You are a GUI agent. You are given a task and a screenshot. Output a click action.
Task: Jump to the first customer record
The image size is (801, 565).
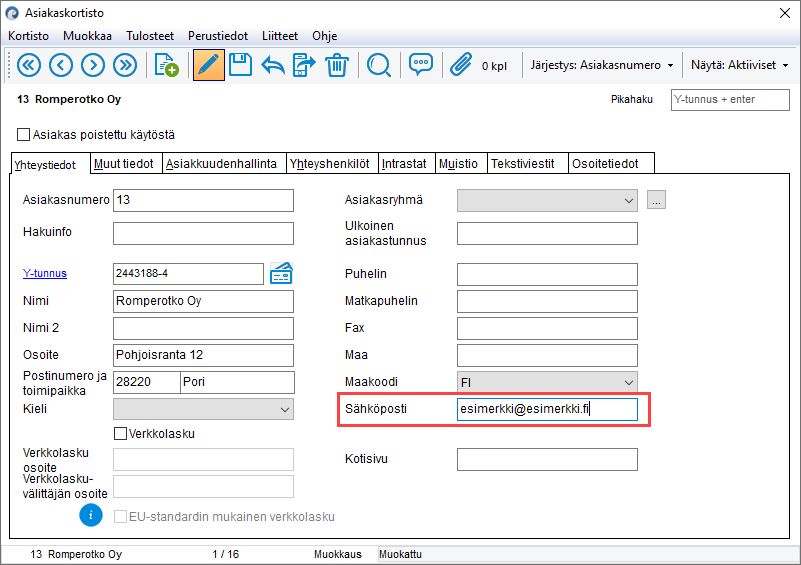click(x=29, y=65)
